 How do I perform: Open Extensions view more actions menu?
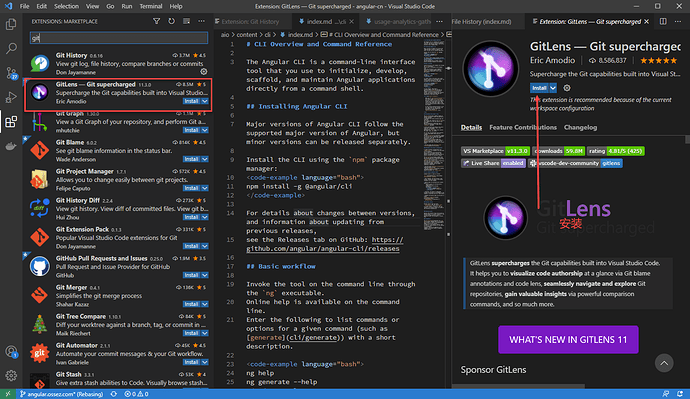(201, 21)
